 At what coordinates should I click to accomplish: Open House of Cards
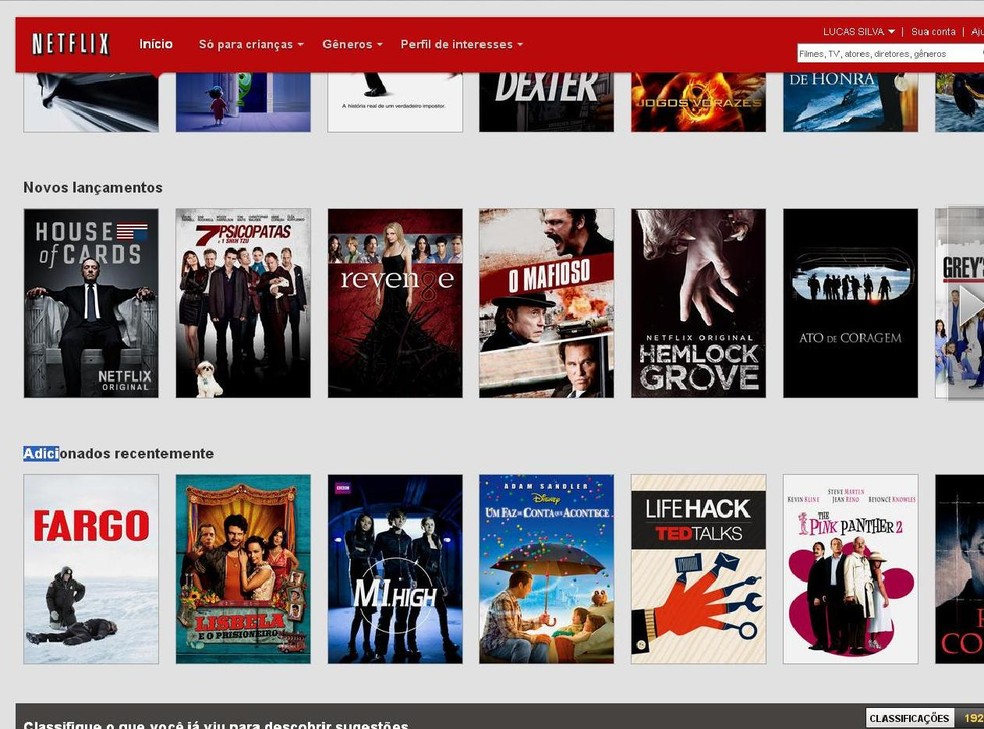coord(90,303)
